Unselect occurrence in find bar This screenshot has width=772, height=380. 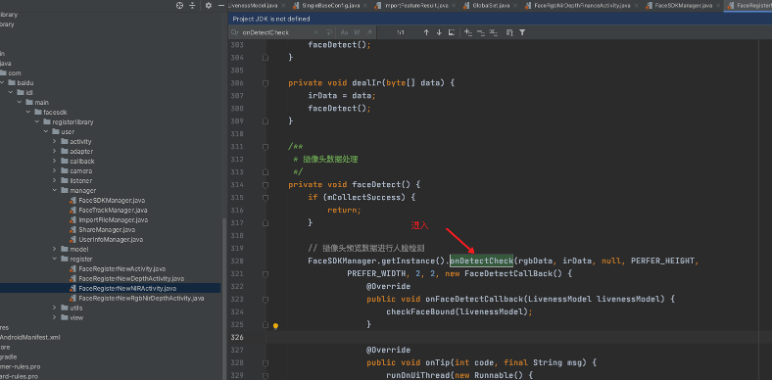point(481,32)
